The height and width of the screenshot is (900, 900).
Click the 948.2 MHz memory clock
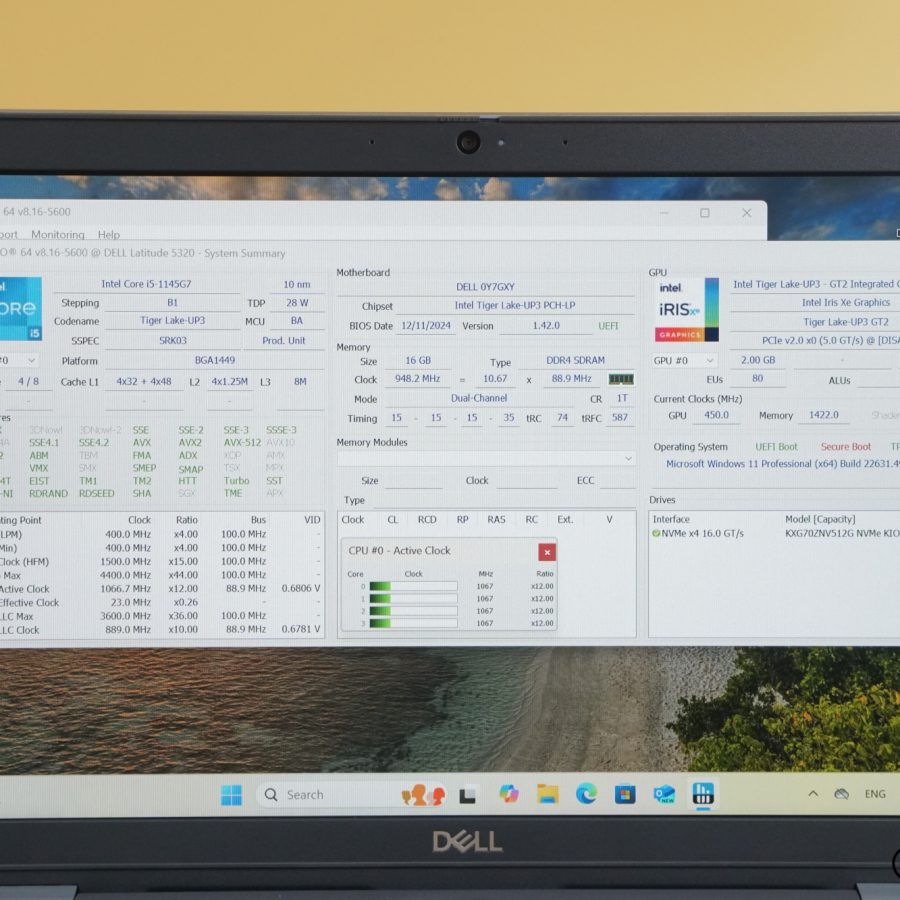[417, 379]
